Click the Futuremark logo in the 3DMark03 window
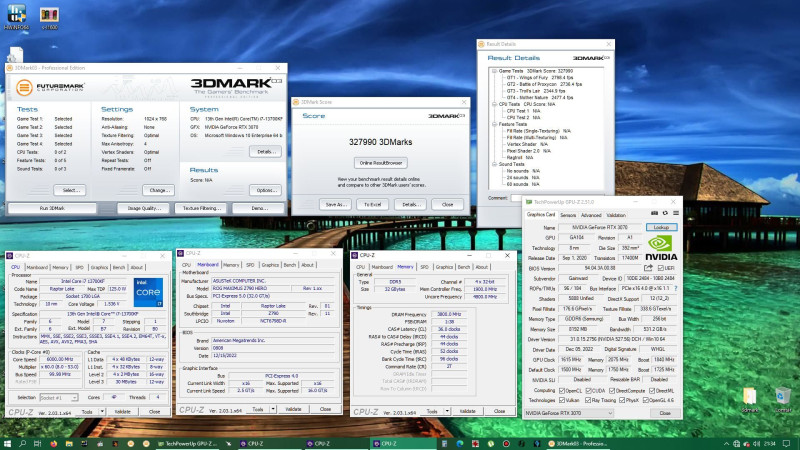This screenshot has height=450, width=800. coord(49,87)
